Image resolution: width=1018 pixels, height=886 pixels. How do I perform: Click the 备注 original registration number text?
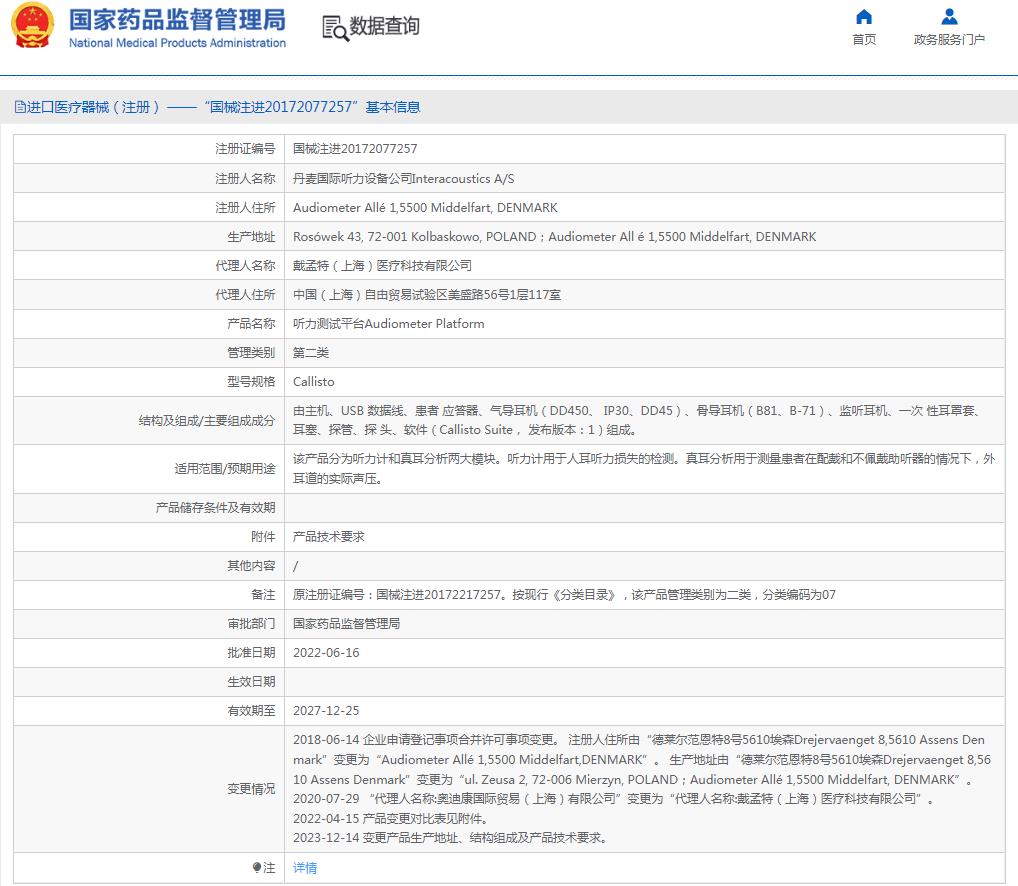tap(564, 595)
